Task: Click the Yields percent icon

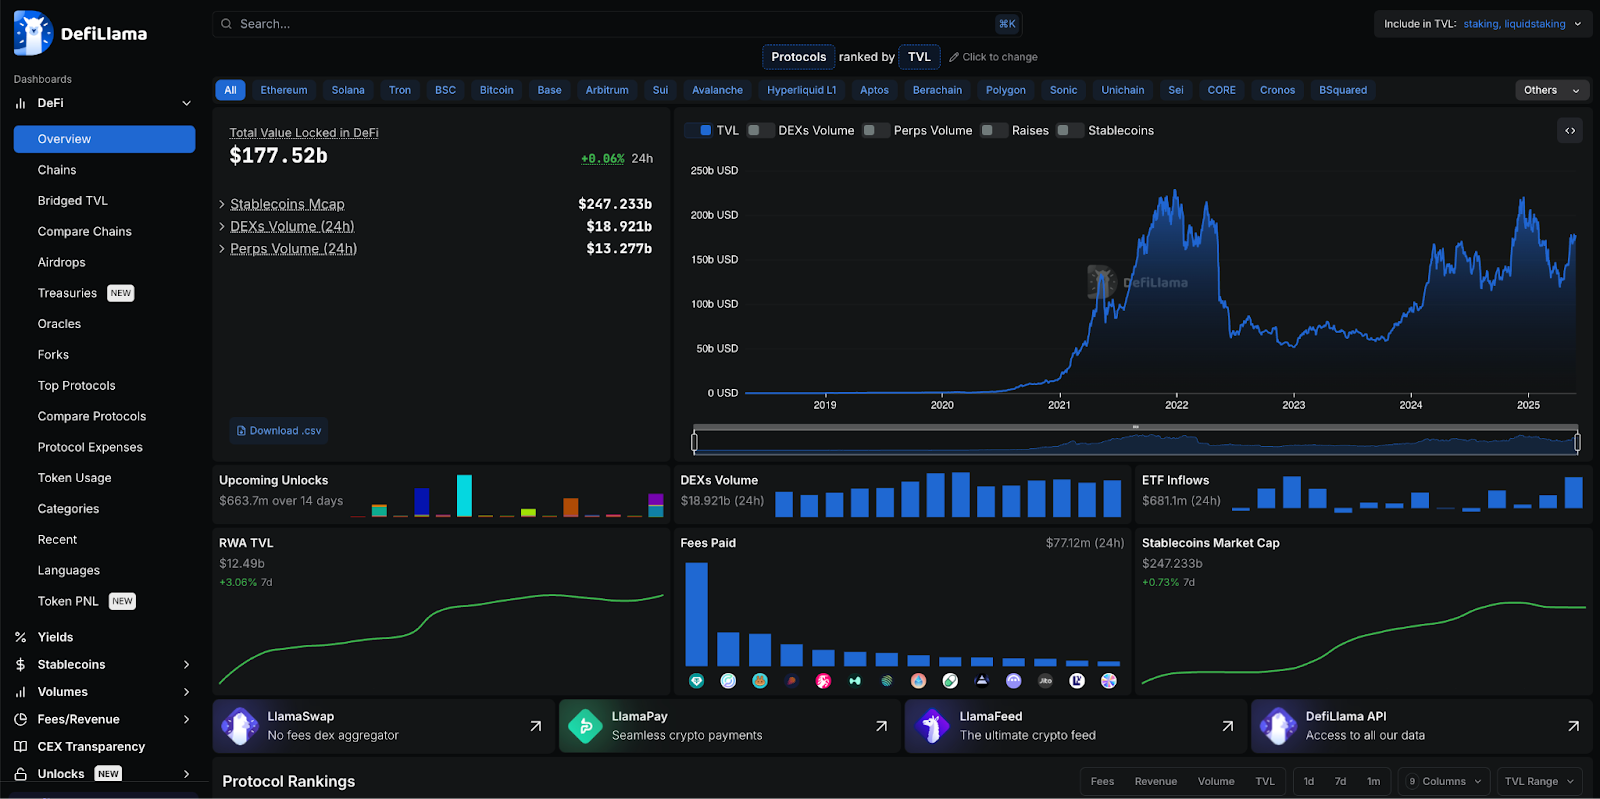Action: (20, 637)
